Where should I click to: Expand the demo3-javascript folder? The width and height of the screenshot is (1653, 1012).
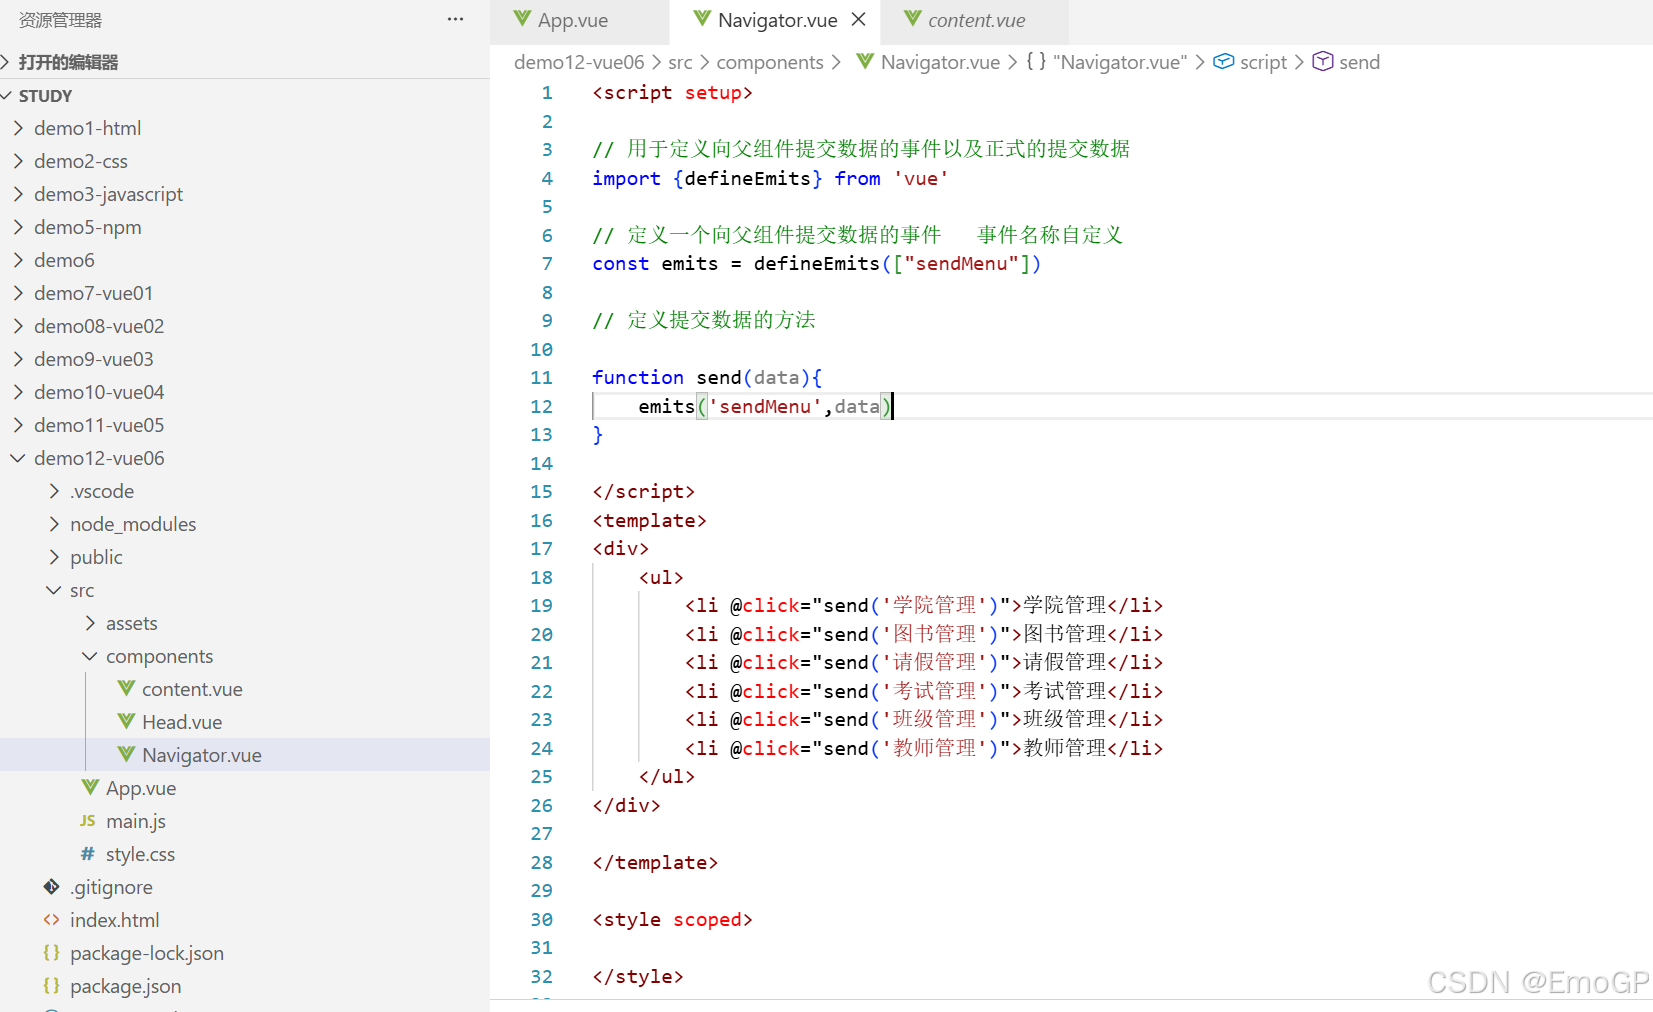tap(245, 194)
